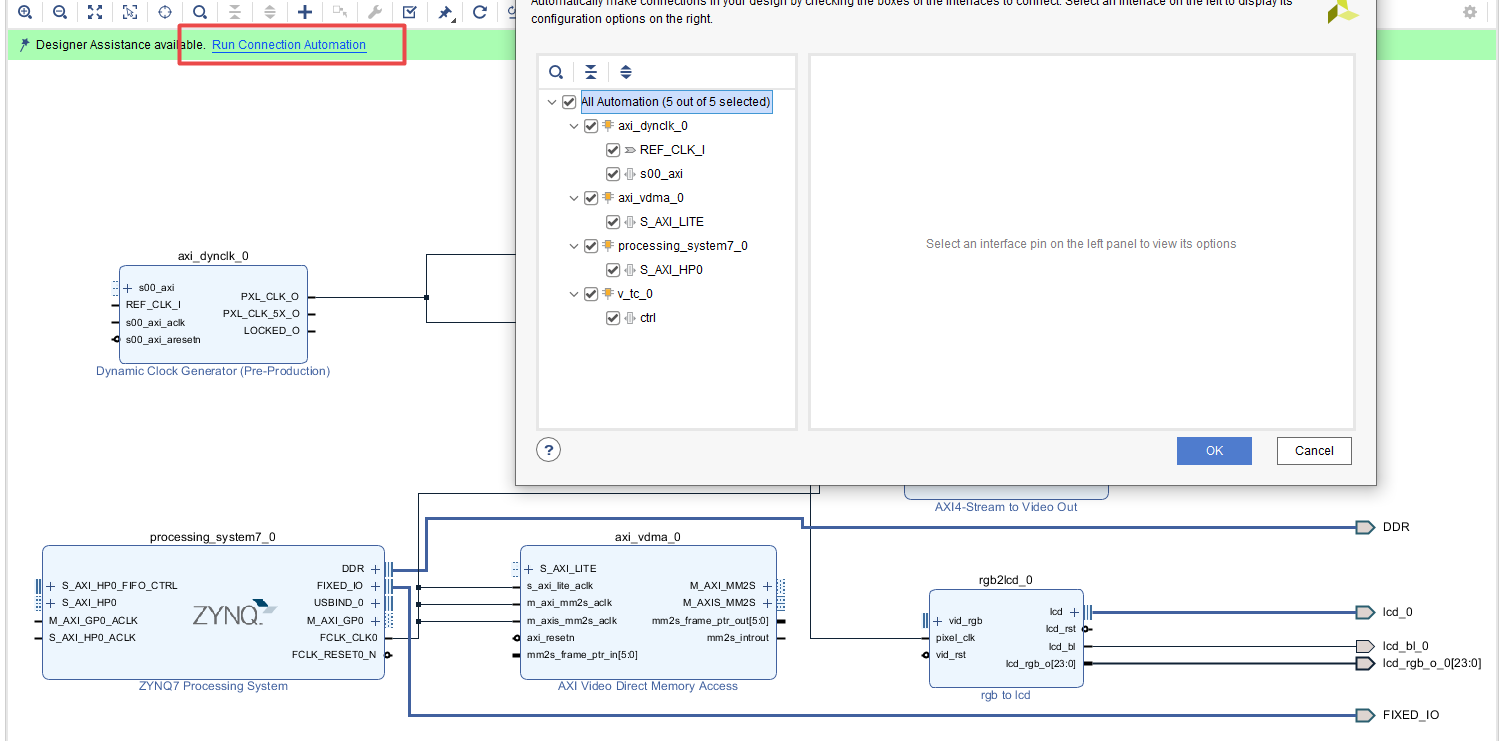Toggle the REF_CLK_I checkbox
1499x741 pixels.
(x=613, y=150)
